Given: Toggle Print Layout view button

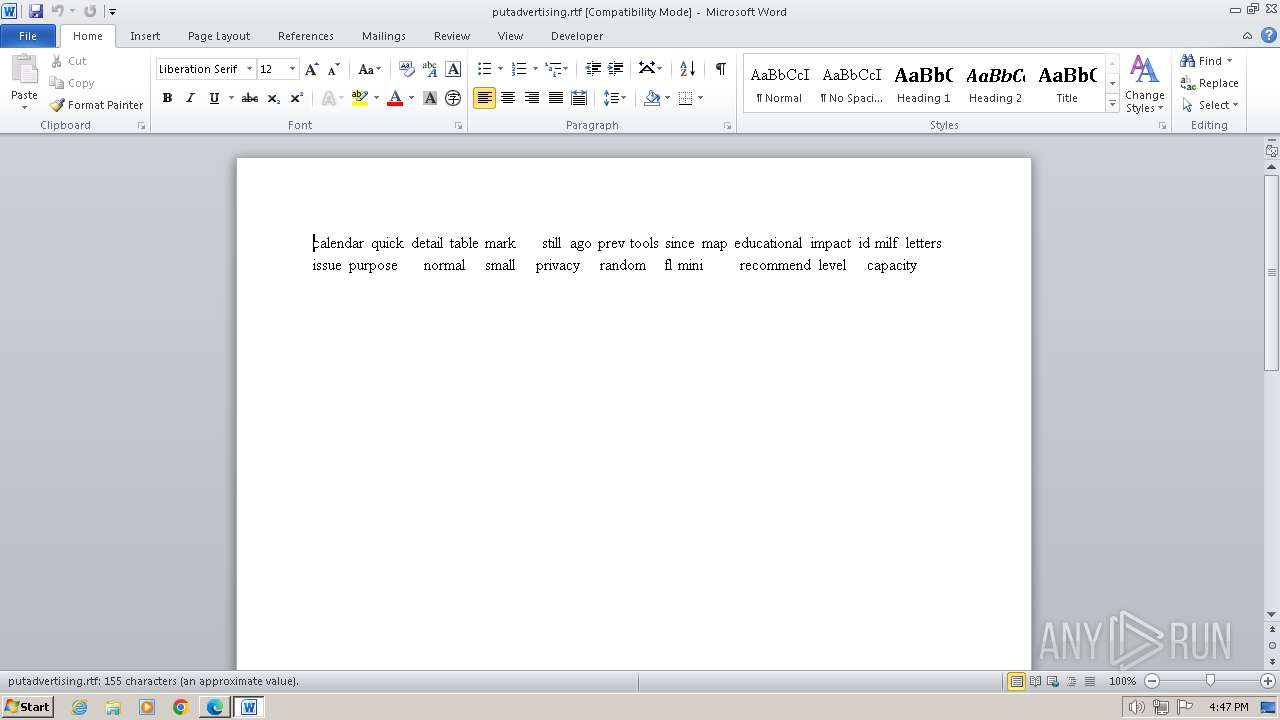Looking at the screenshot, I should click(x=1017, y=681).
